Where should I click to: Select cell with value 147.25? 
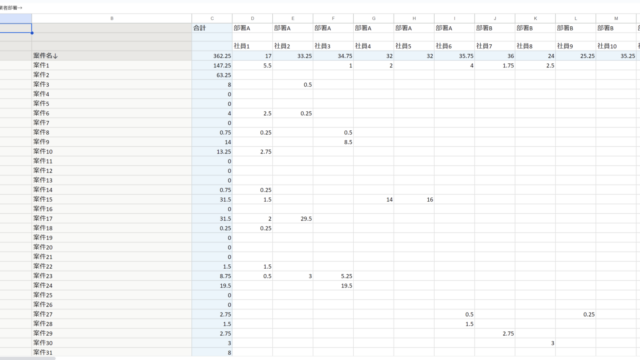coord(212,65)
